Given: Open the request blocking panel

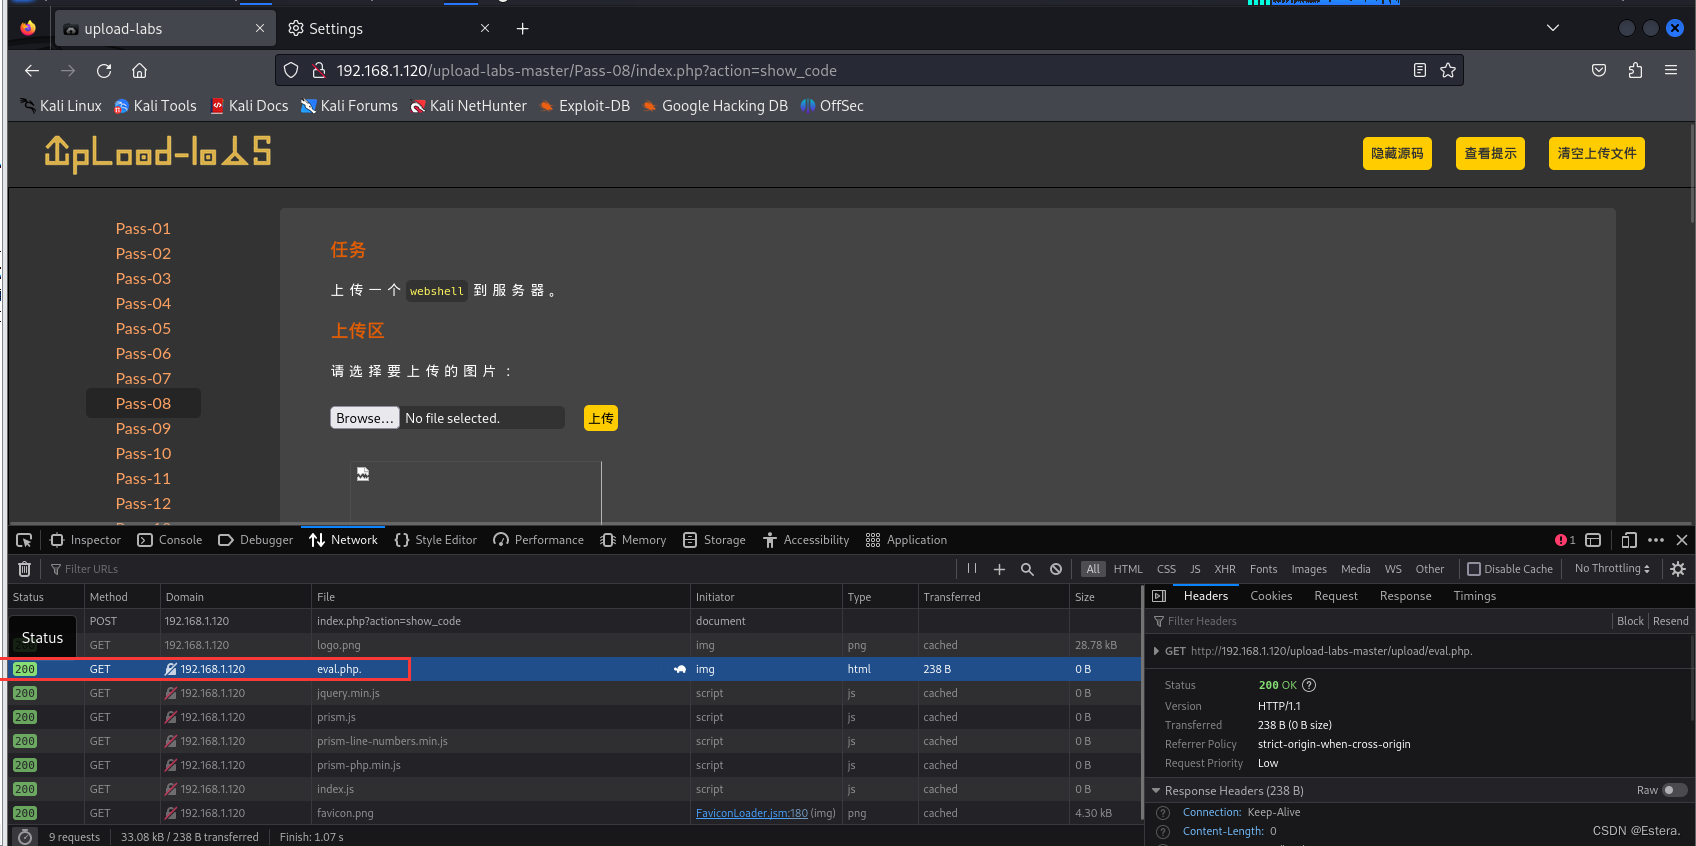Looking at the screenshot, I should coord(1056,569).
